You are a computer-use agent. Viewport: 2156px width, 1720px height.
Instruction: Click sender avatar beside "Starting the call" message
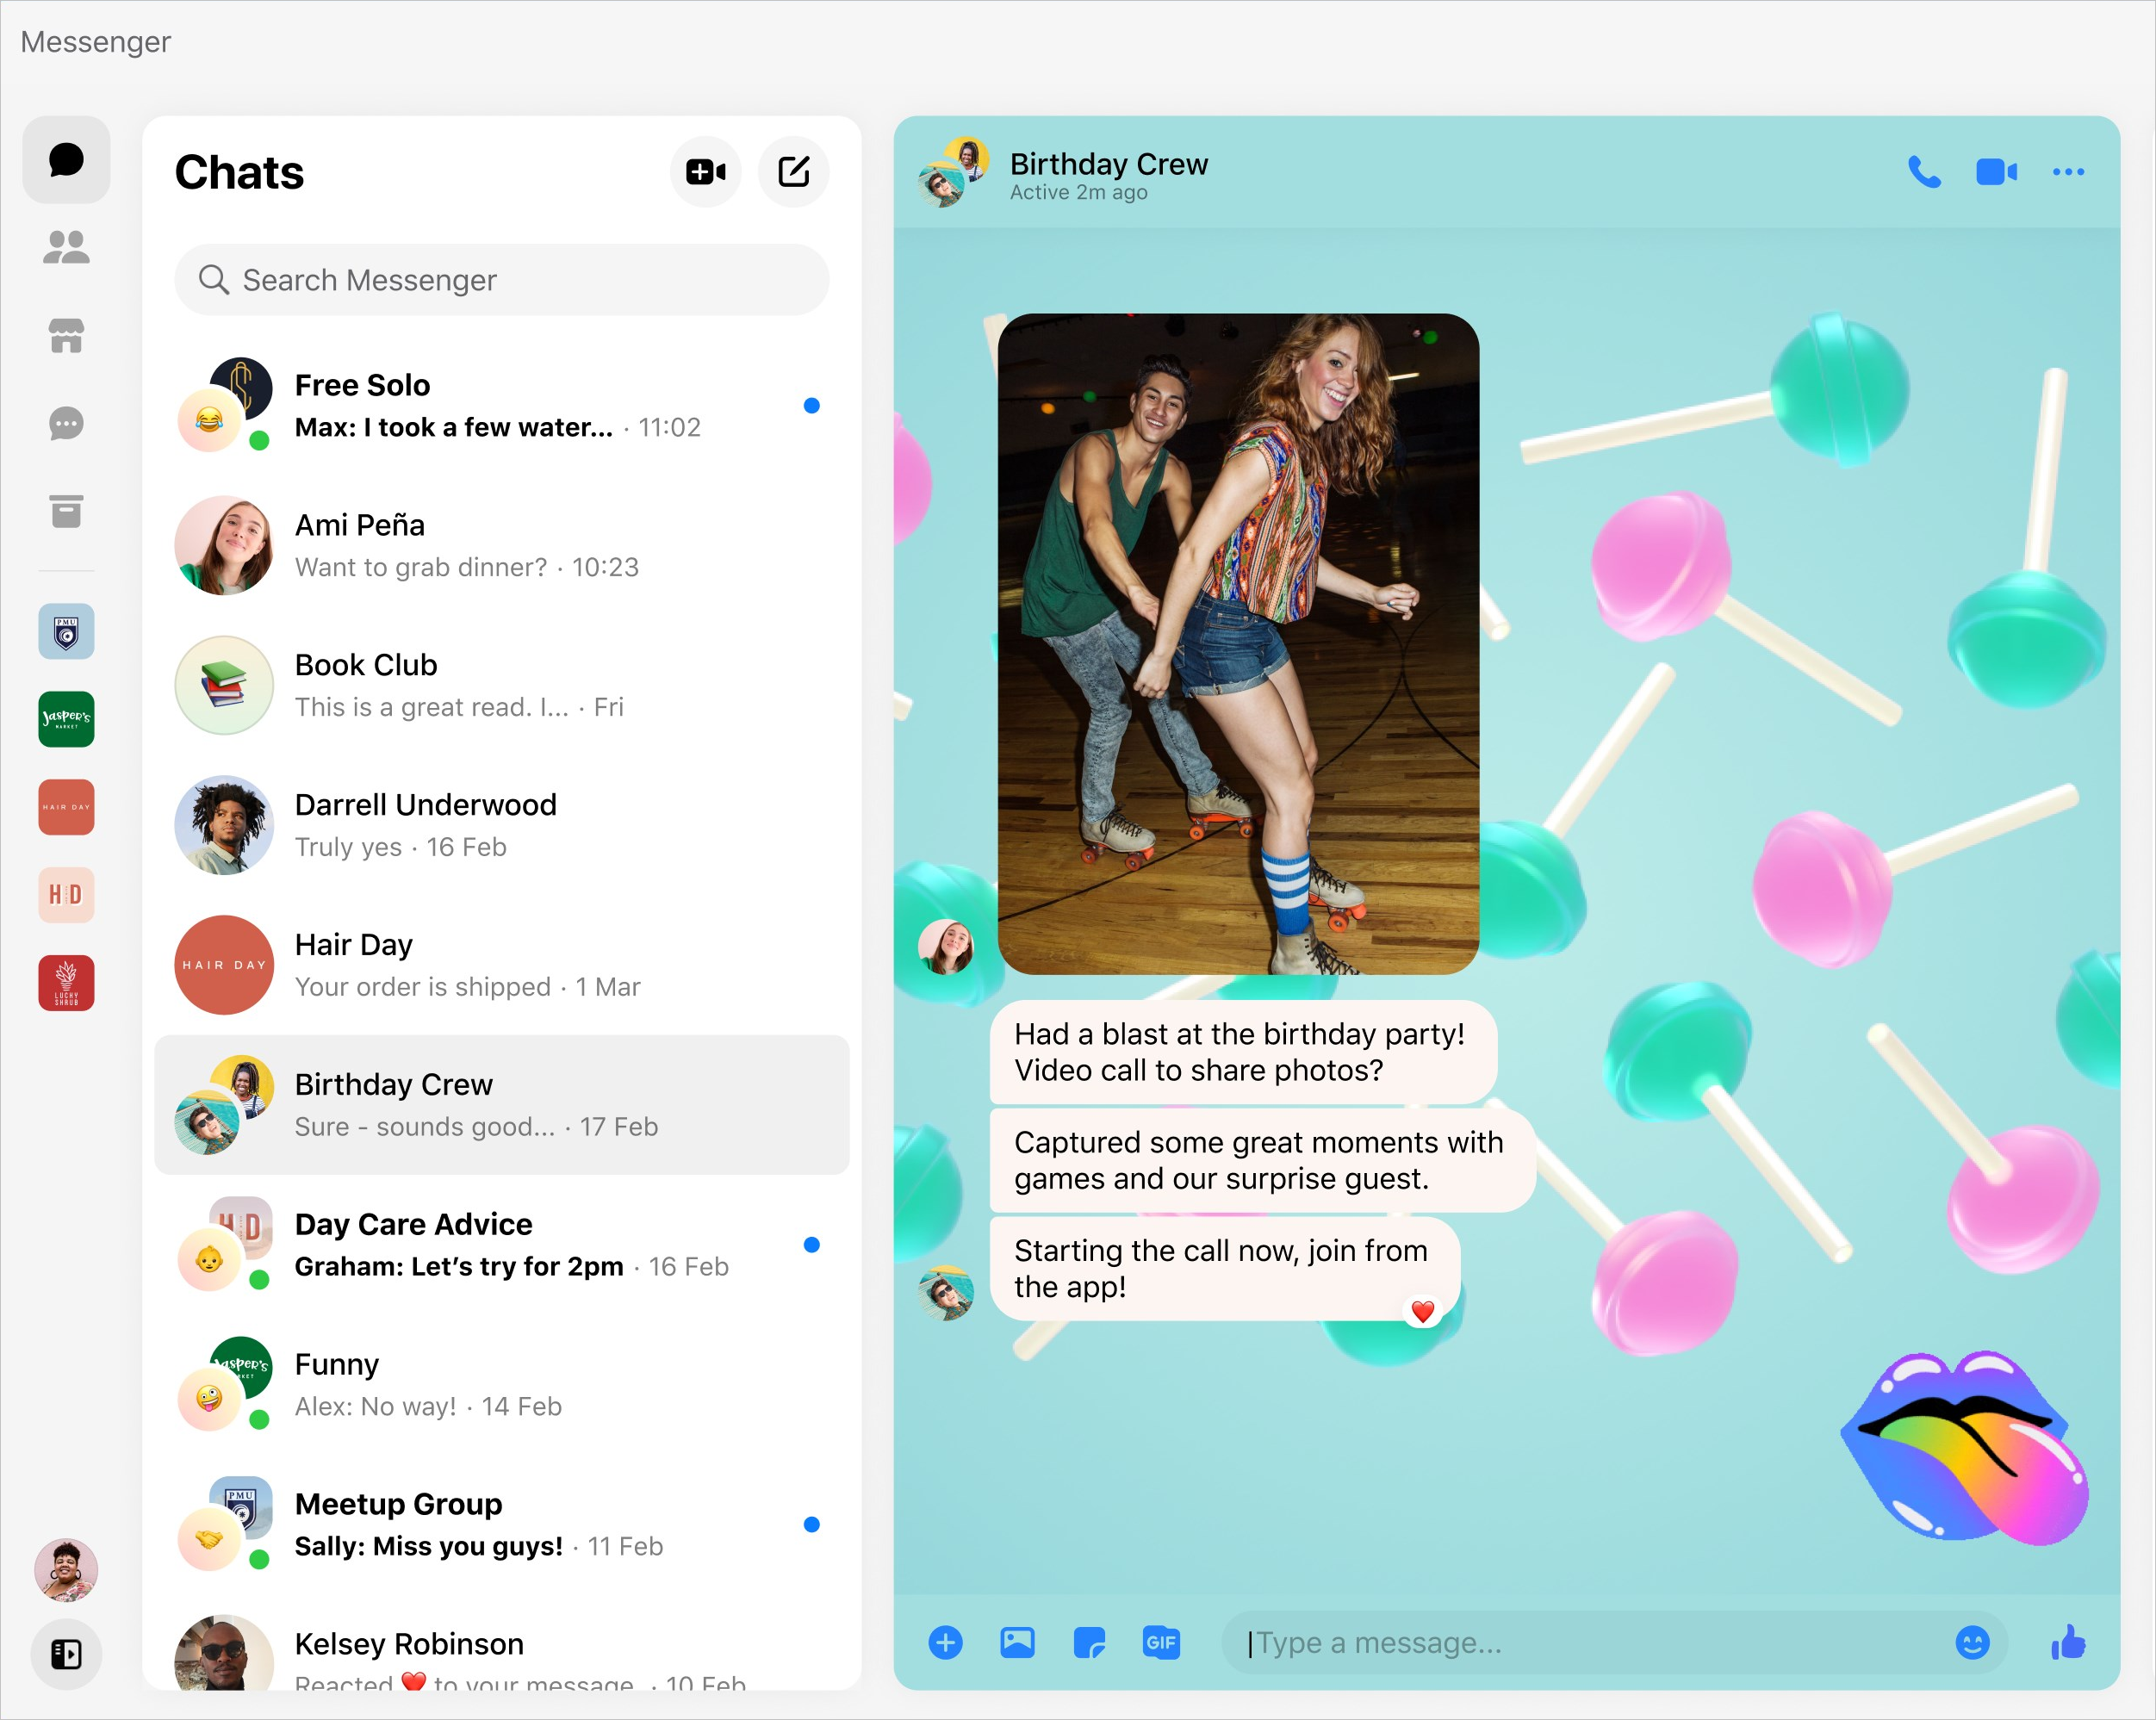[x=946, y=1293]
